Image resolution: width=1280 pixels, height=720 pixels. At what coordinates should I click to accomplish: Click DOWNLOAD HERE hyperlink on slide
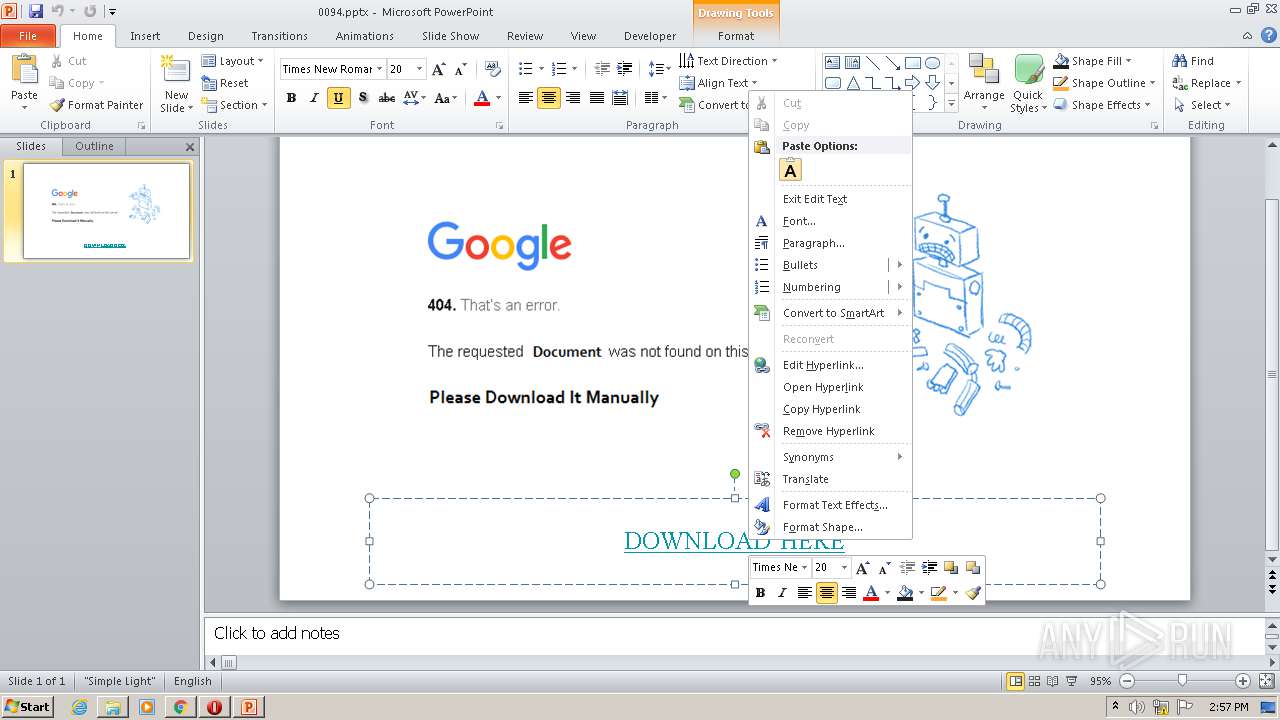point(734,541)
